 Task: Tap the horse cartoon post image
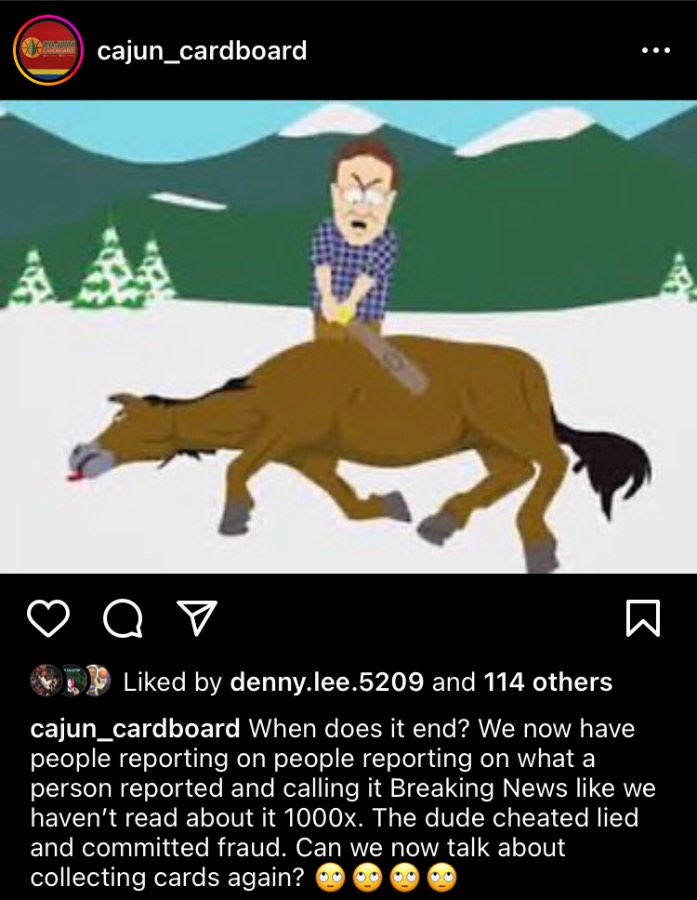pos(348,337)
